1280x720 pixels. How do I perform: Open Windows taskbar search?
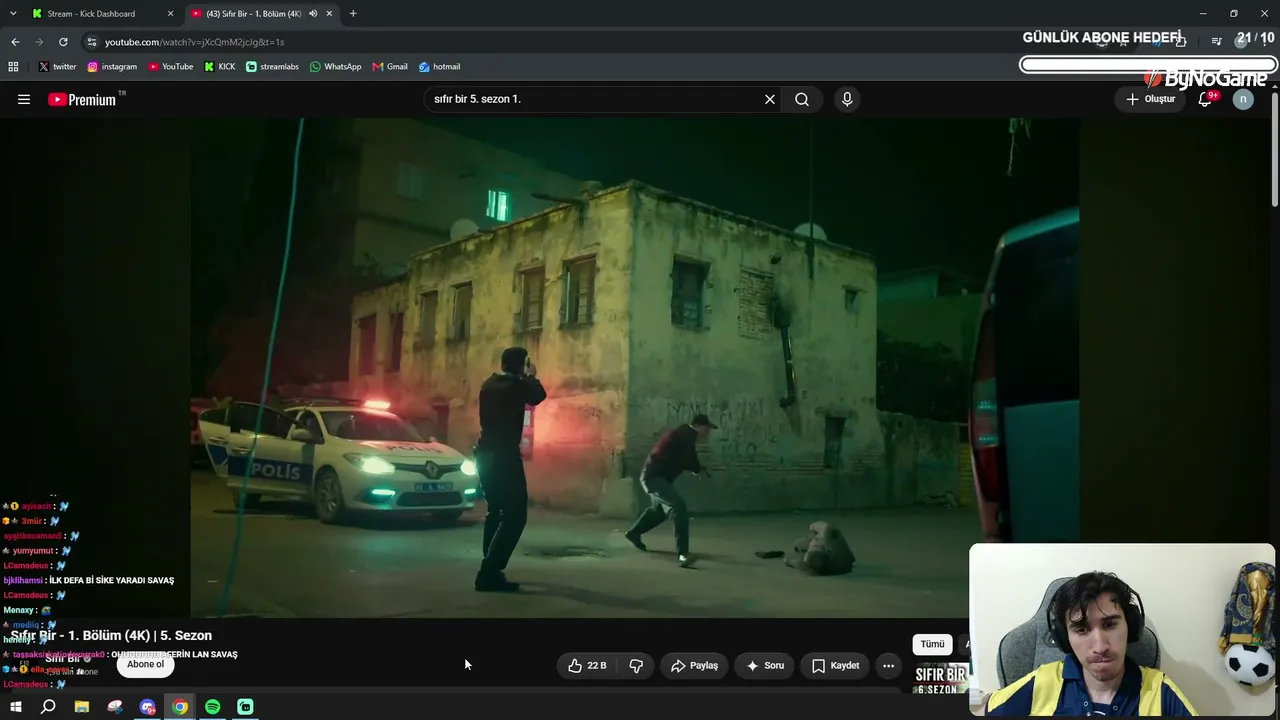pos(48,707)
